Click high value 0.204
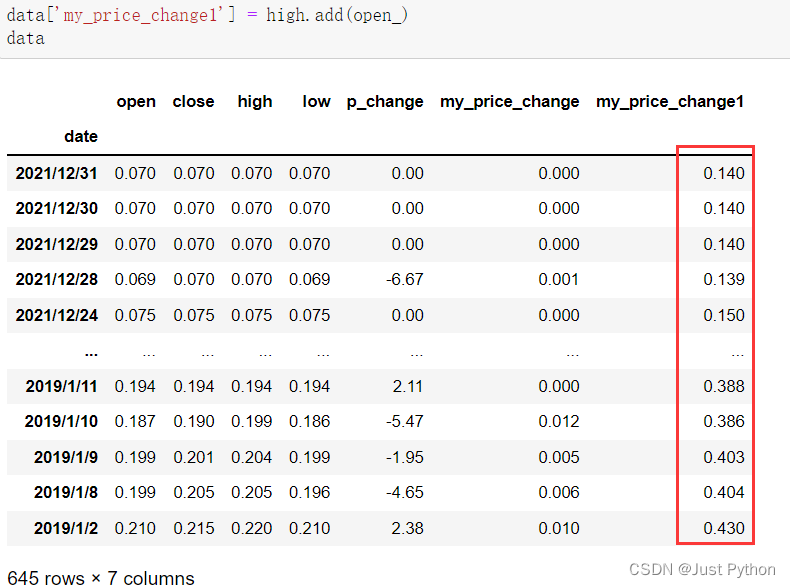 251,458
